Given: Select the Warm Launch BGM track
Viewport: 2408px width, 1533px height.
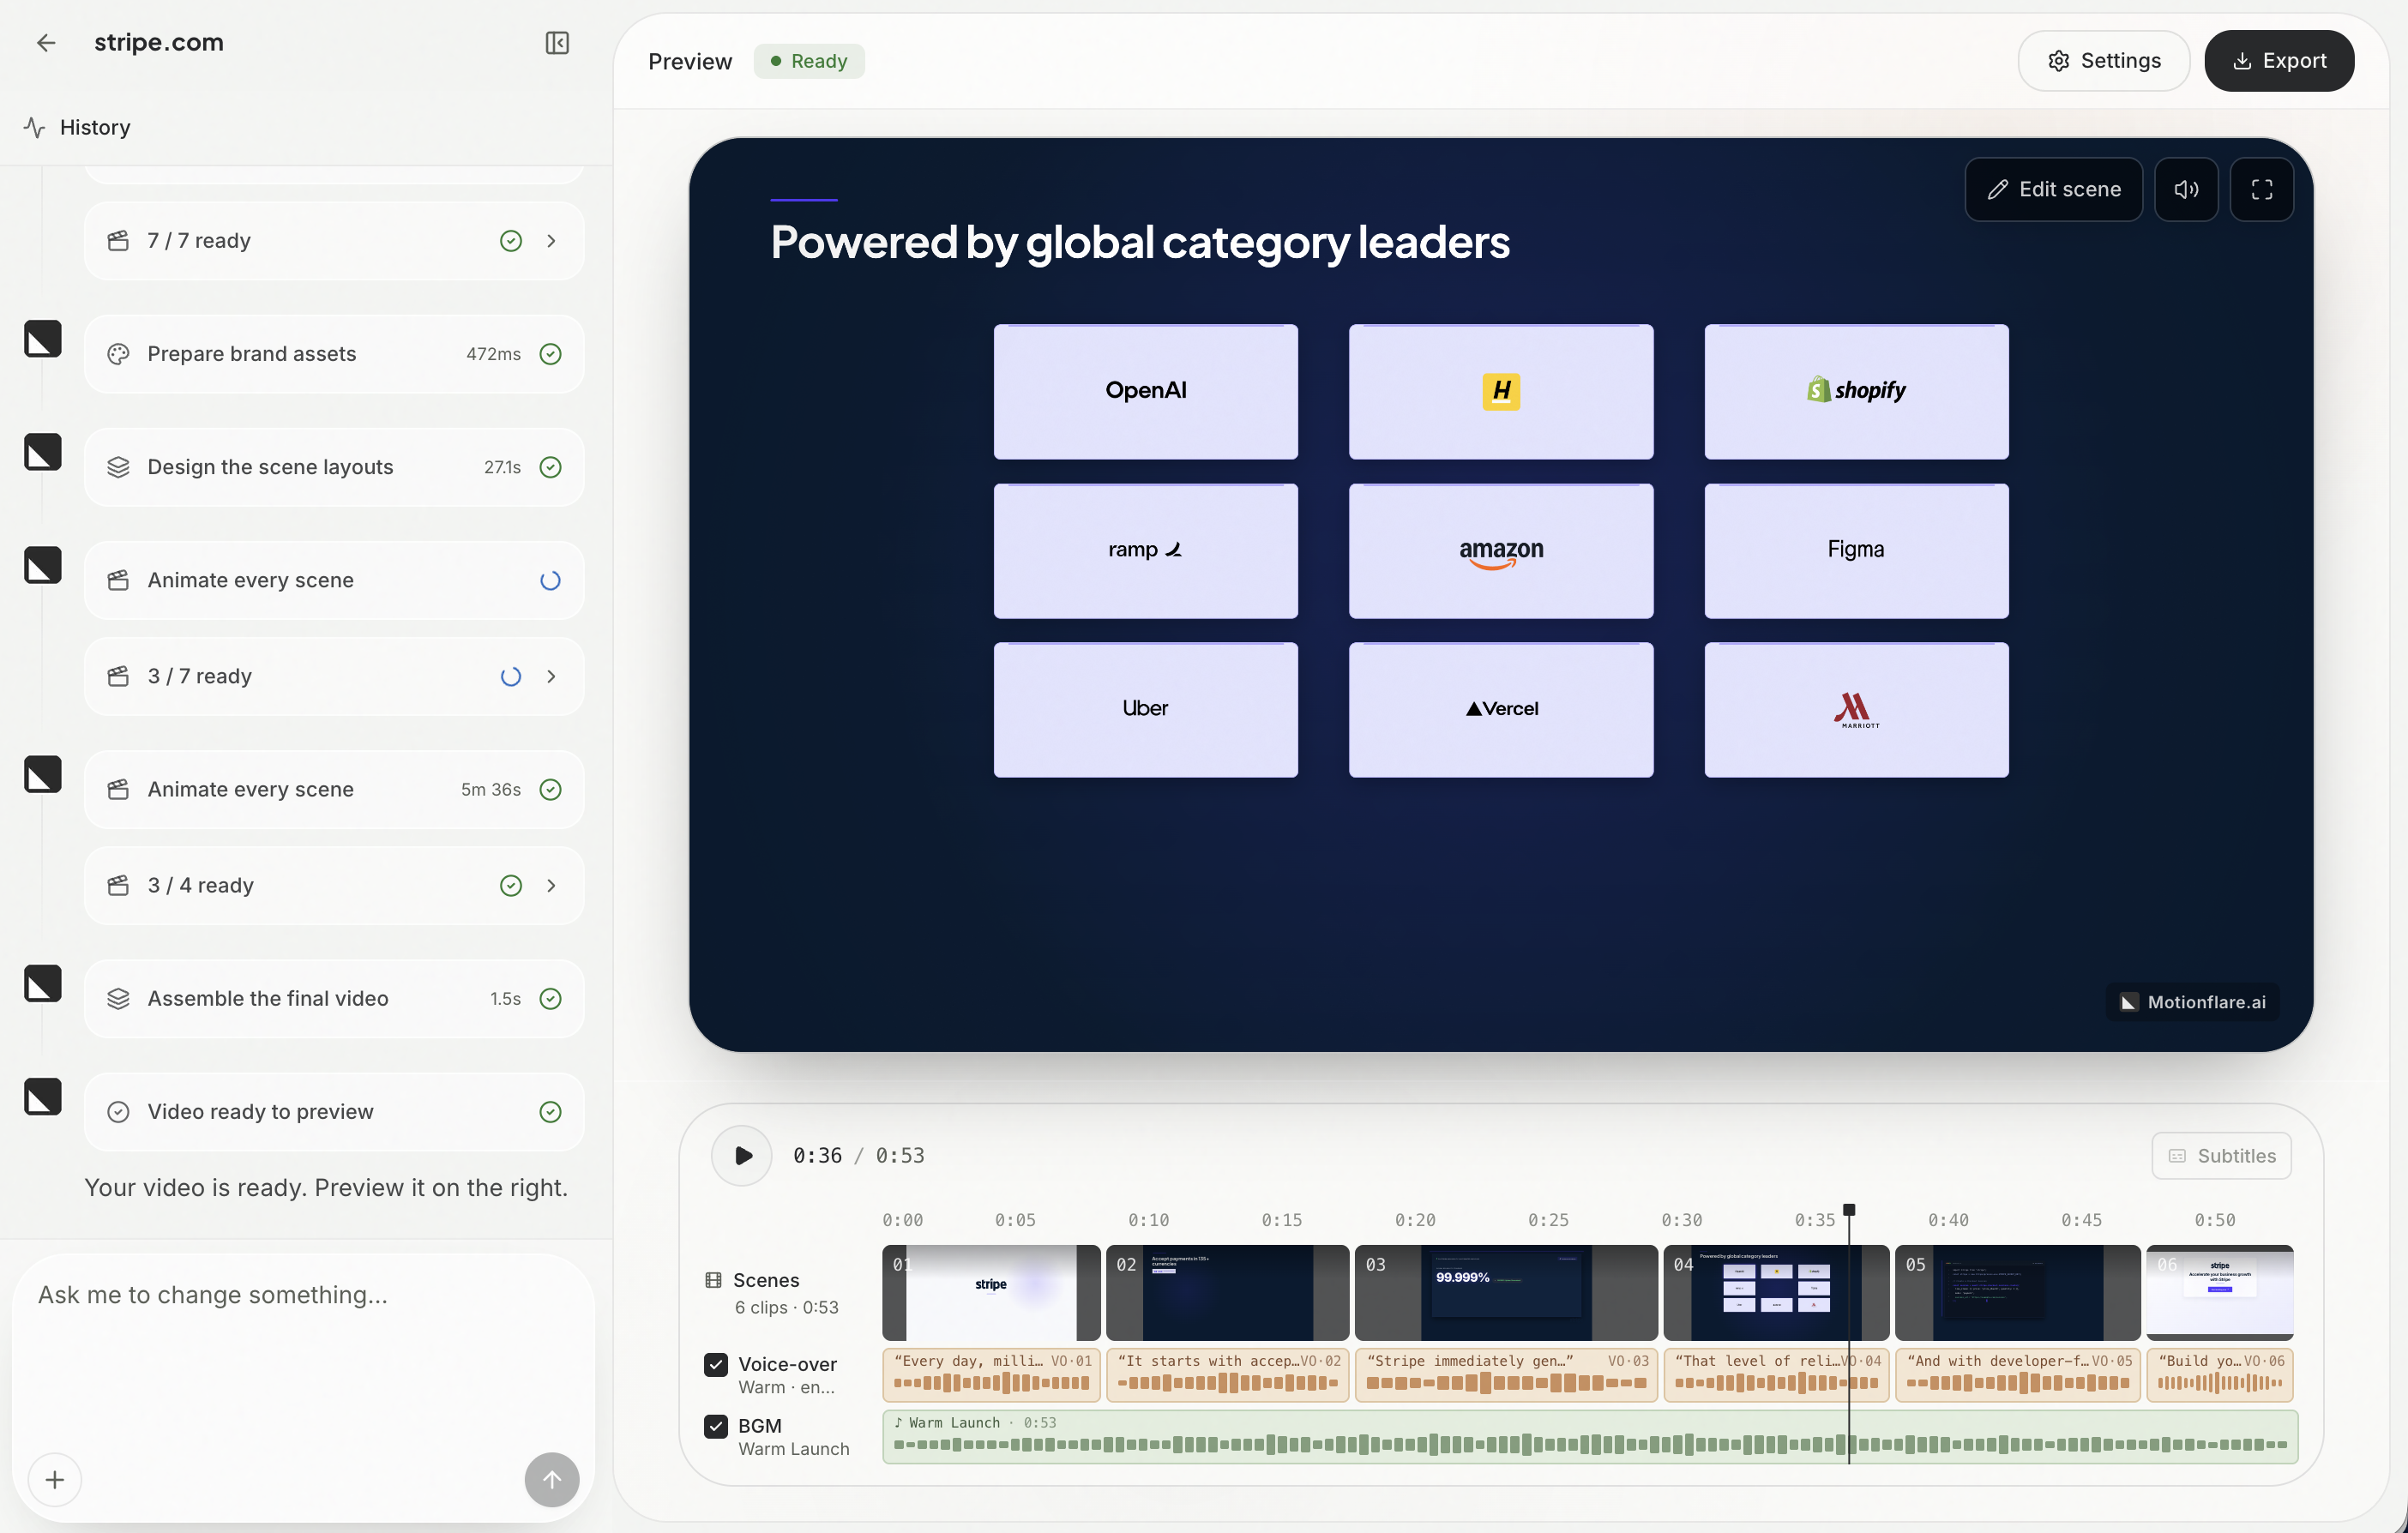Looking at the screenshot, I should coord(1590,1437).
